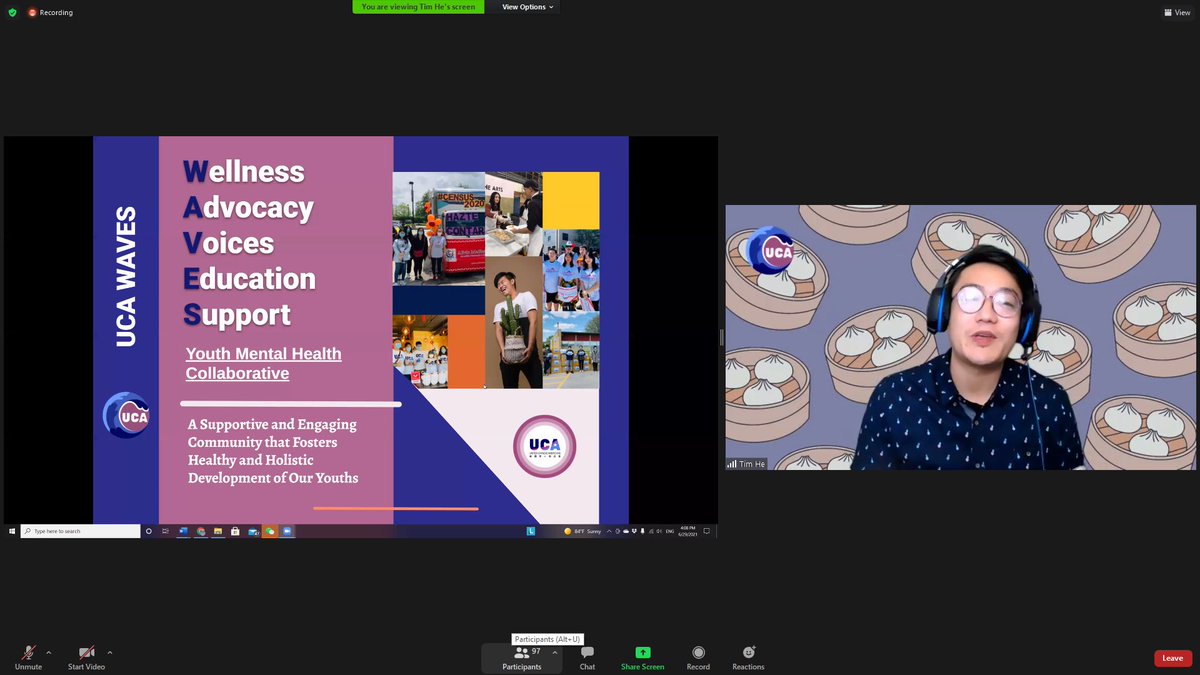Image resolution: width=1200 pixels, height=675 pixels.
Task: Select Tim He's video thumbnail
Action: (x=960, y=337)
